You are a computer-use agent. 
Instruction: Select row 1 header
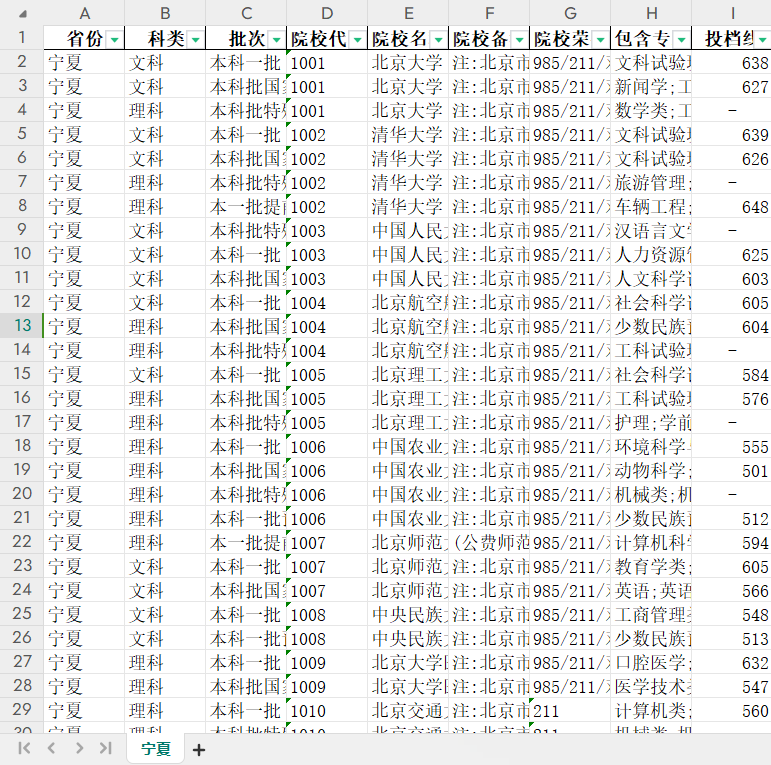tap(22, 38)
